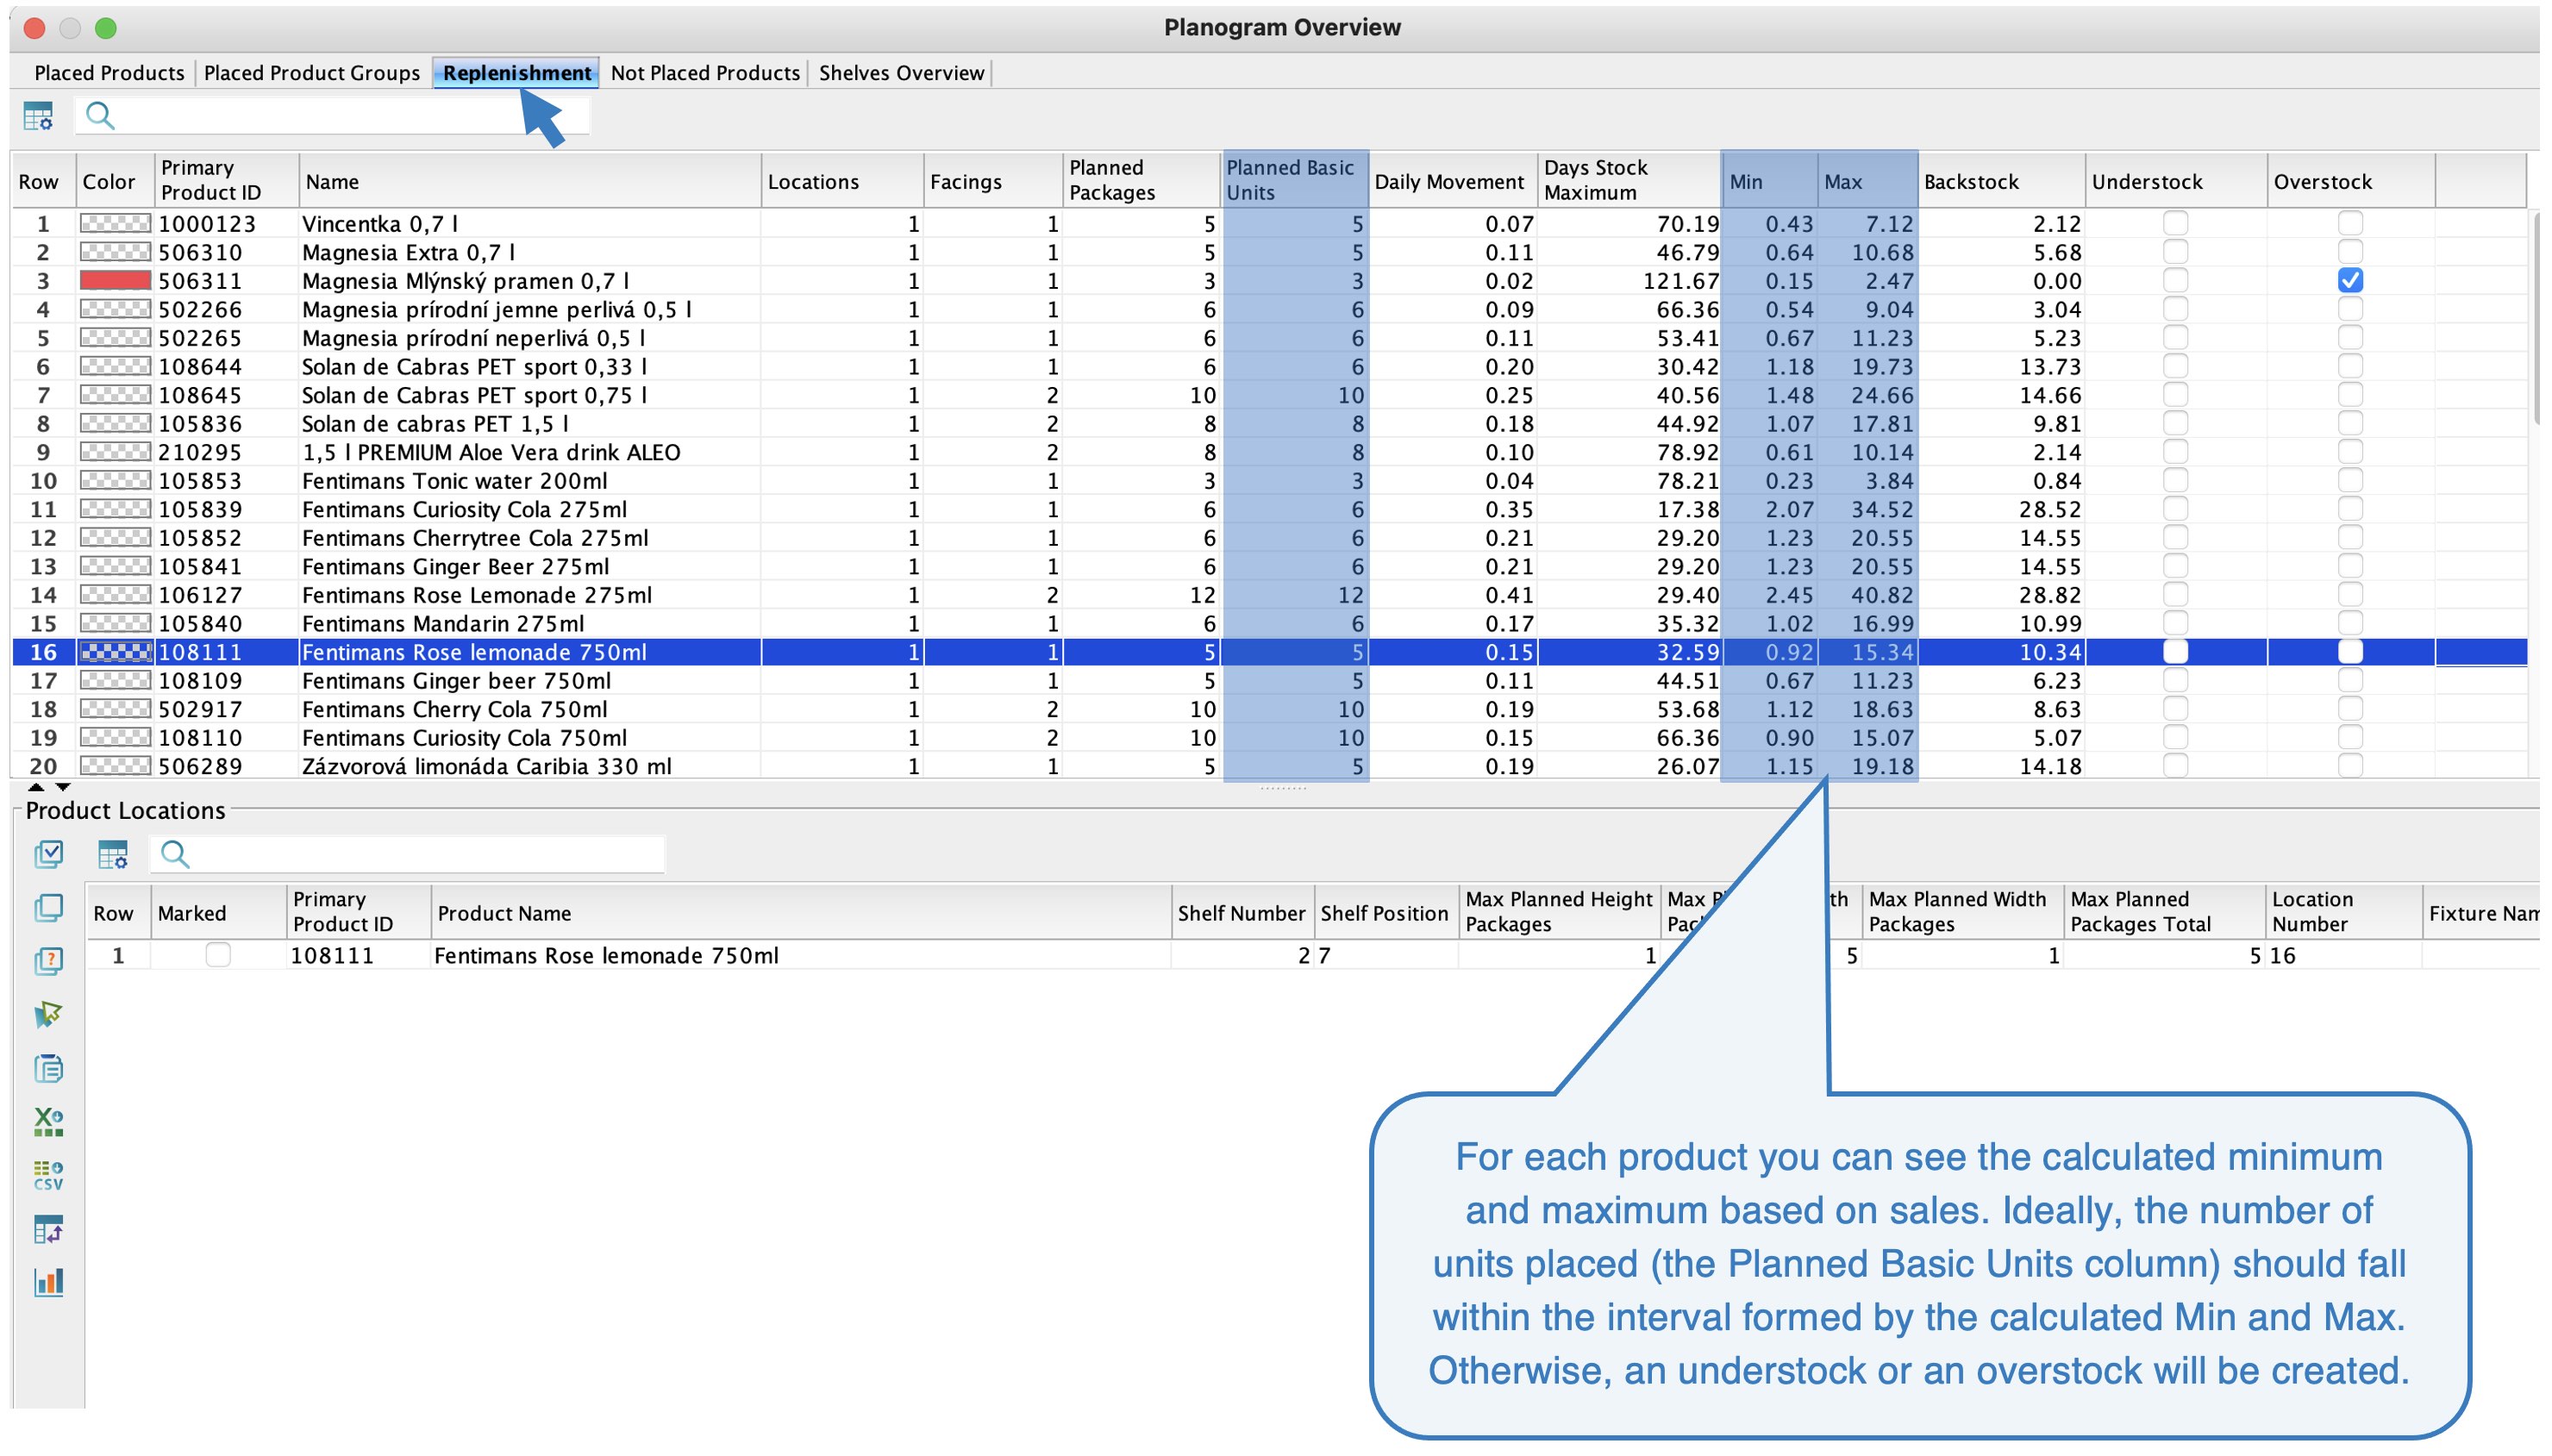
Task: Export Product Locations table to CSV
Action: pos(48,1176)
